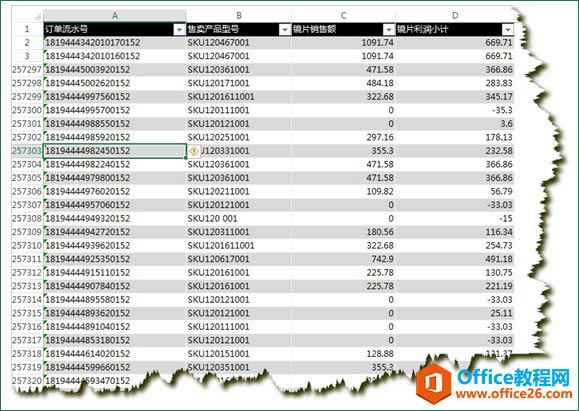The image size is (579, 411).
Task: Select cell 1819444988550152
Action: (115, 124)
